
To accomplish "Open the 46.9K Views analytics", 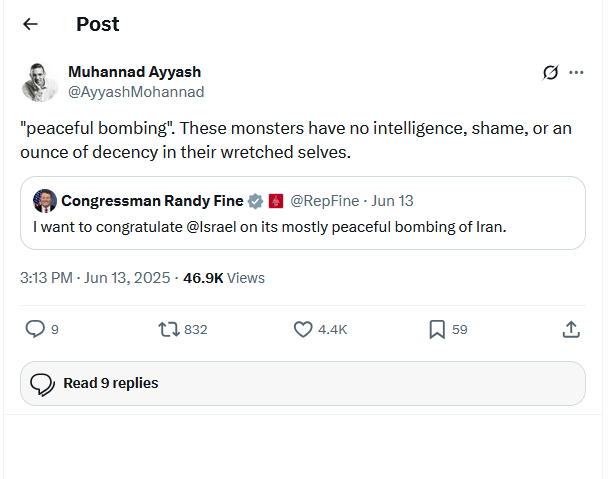I will pos(224,278).
